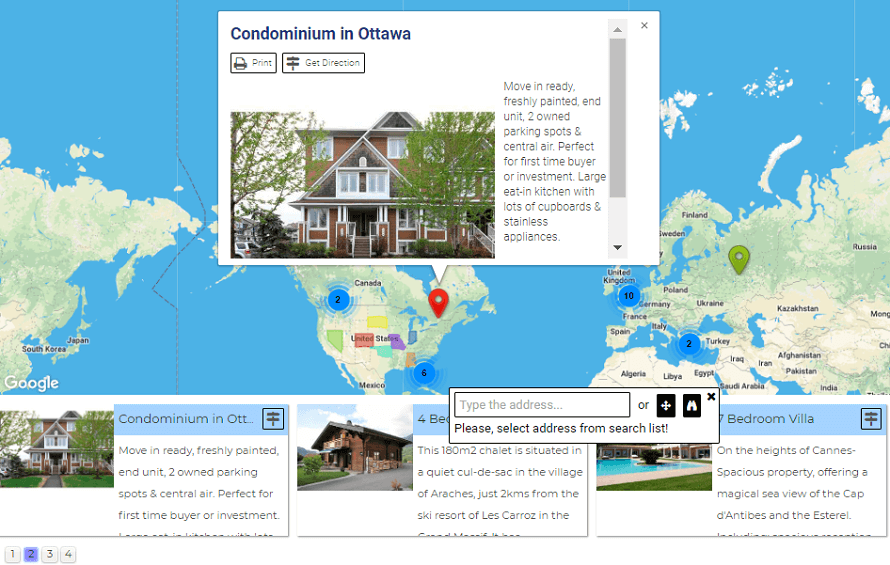Viewport: 890px width, 565px height.
Task: Click the yellow highlighted US state region
Action: pos(377,323)
